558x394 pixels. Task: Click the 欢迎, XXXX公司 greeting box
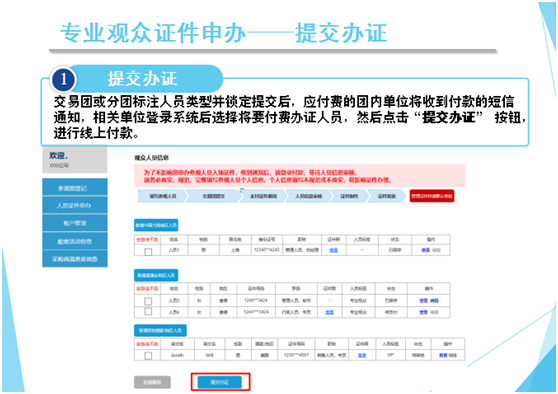click(x=74, y=160)
